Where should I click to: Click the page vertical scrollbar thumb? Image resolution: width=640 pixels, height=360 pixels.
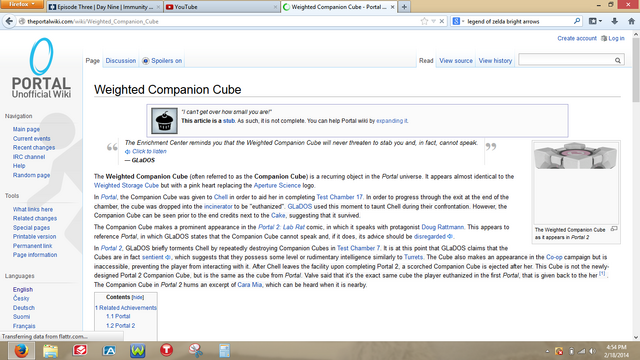[x=636, y=70]
